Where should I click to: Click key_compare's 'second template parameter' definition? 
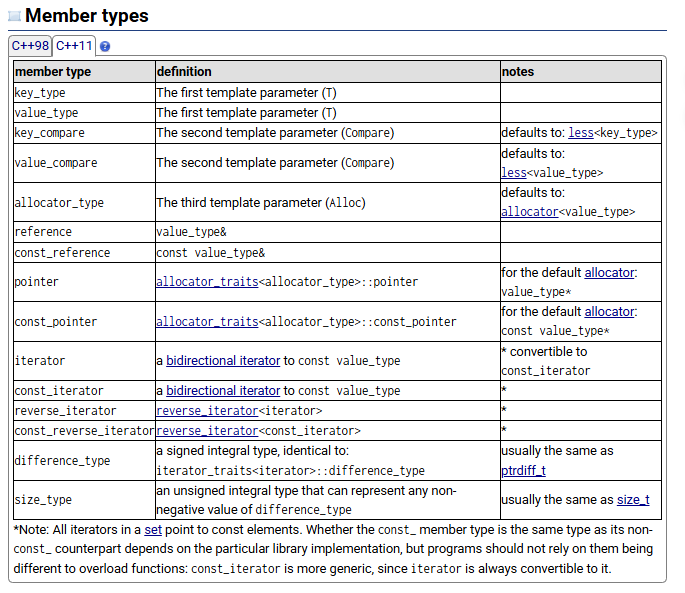328,133
